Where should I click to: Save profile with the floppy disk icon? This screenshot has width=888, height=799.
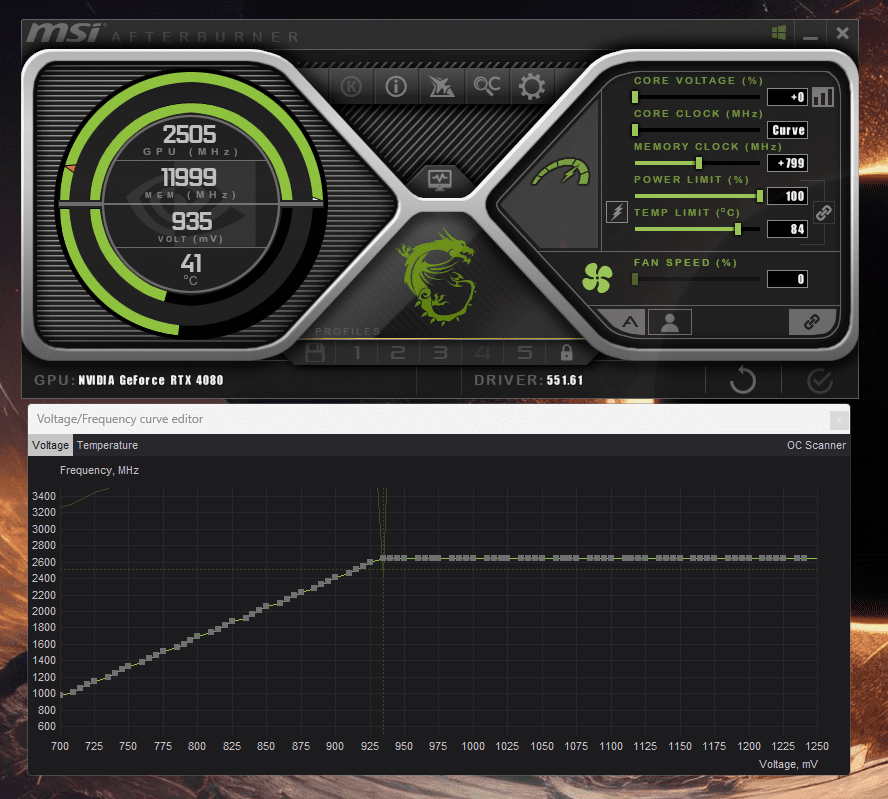coord(315,352)
